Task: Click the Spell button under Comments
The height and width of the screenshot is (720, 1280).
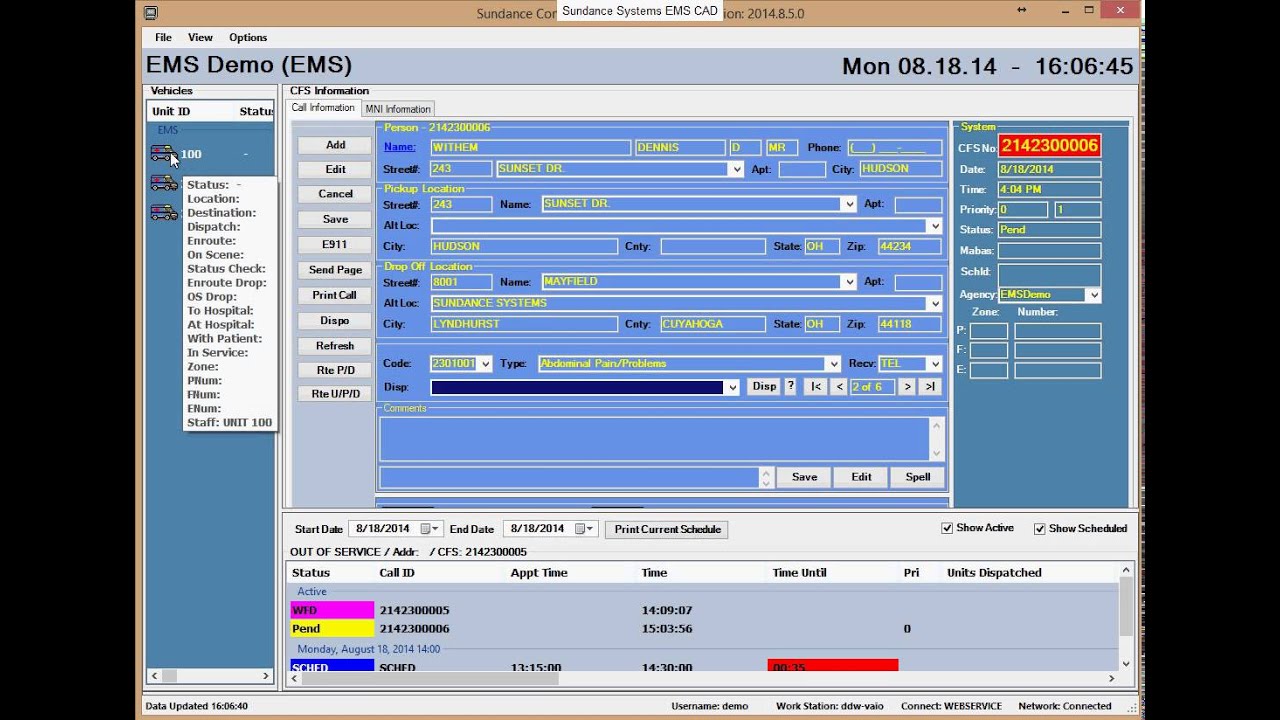Action: point(917,477)
